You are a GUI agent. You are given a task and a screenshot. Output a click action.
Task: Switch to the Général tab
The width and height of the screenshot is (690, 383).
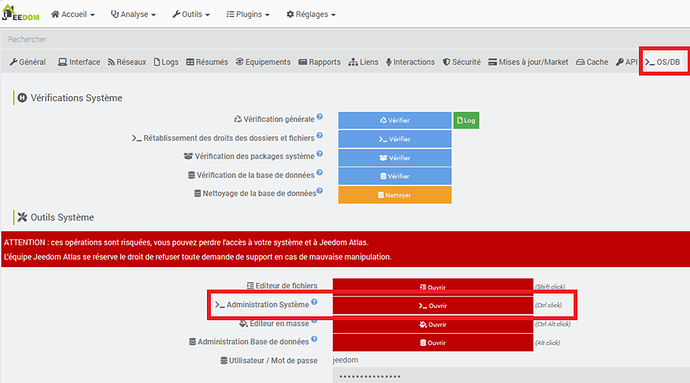28,62
